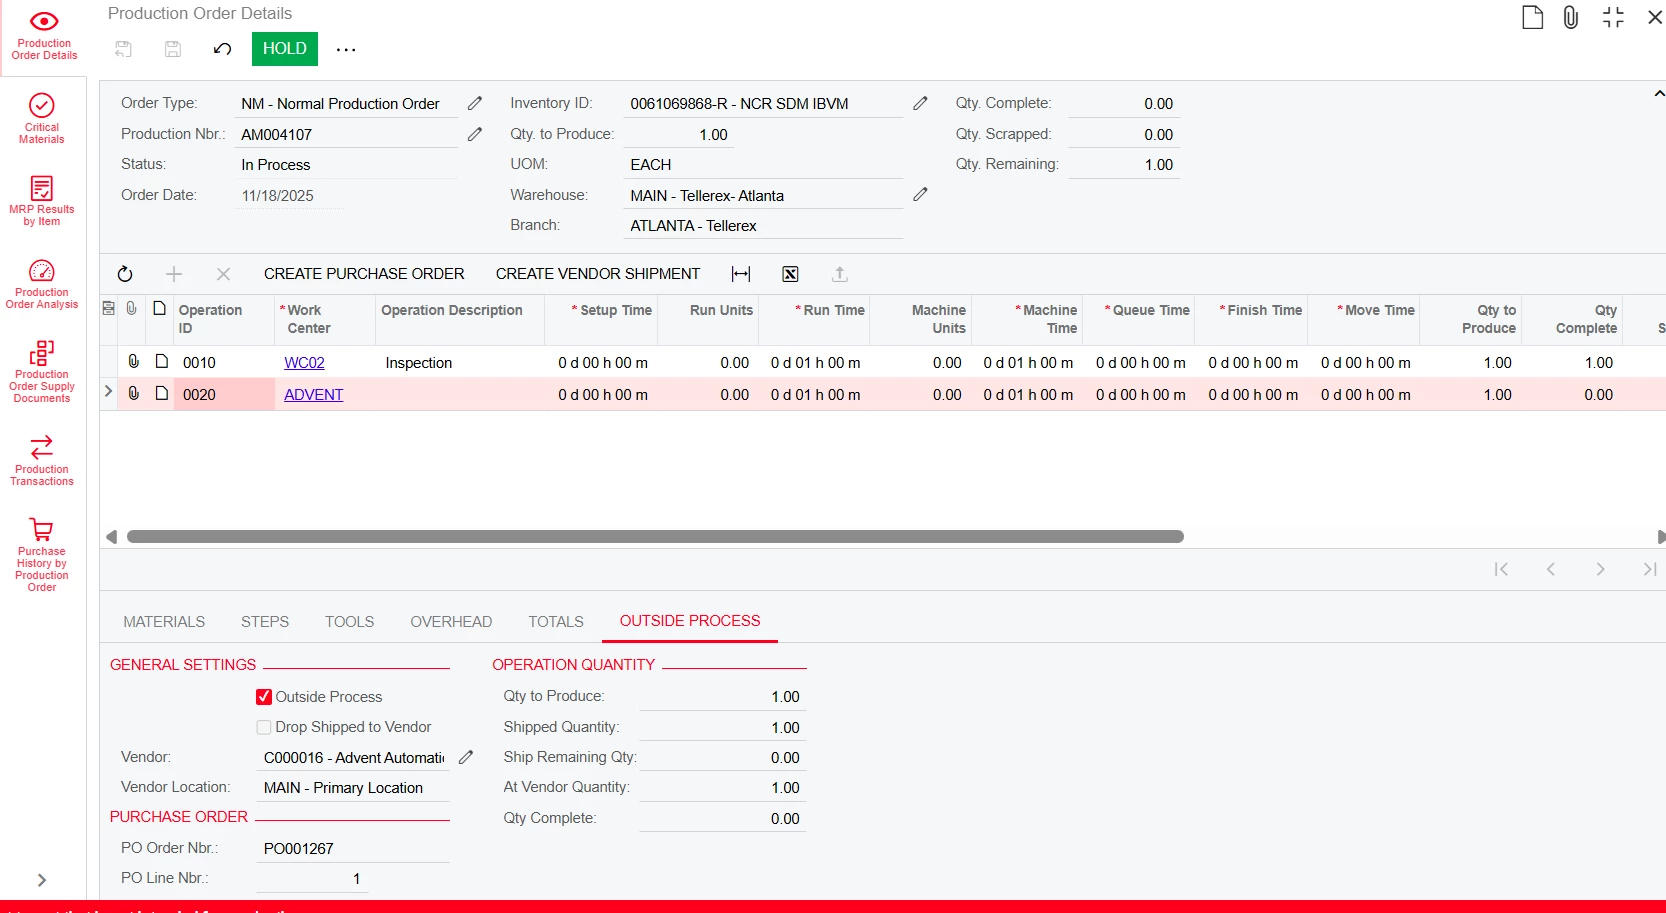Open attachments paperclip in title bar
The height and width of the screenshot is (913, 1666).
tap(1571, 17)
